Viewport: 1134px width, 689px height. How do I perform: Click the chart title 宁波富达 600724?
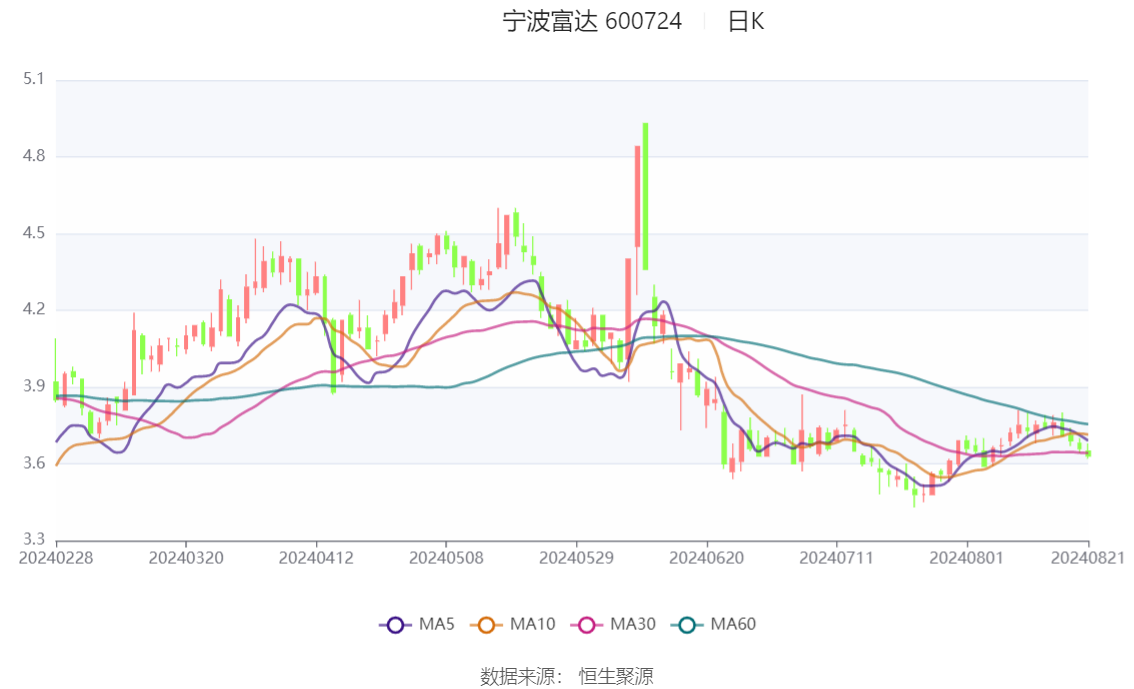click(x=592, y=22)
